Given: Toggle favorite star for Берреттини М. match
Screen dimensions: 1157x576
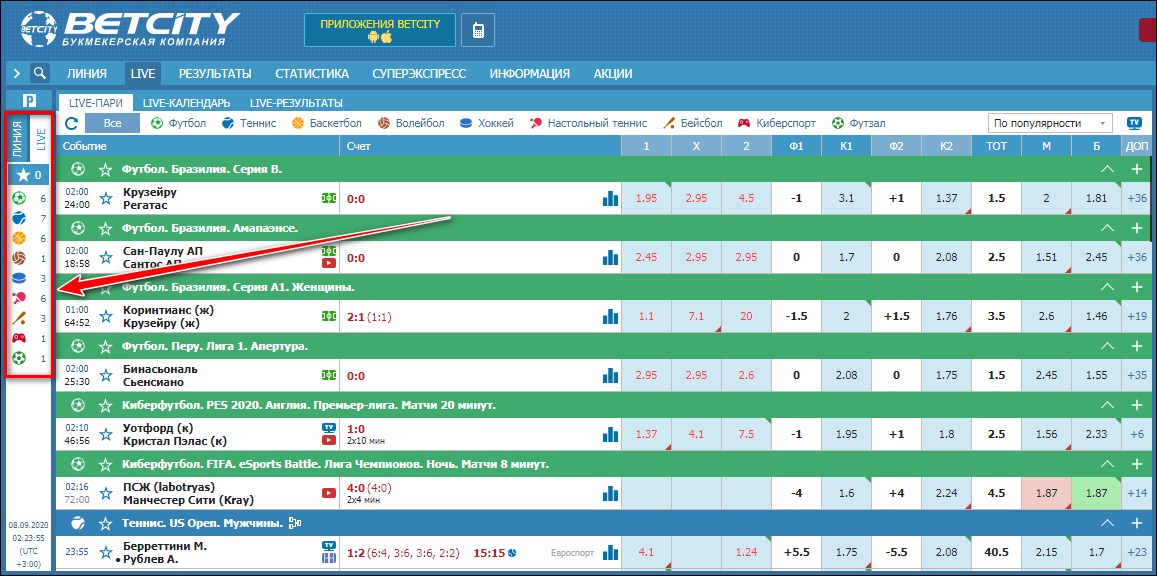Looking at the screenshot, I should tap(106, 552).
